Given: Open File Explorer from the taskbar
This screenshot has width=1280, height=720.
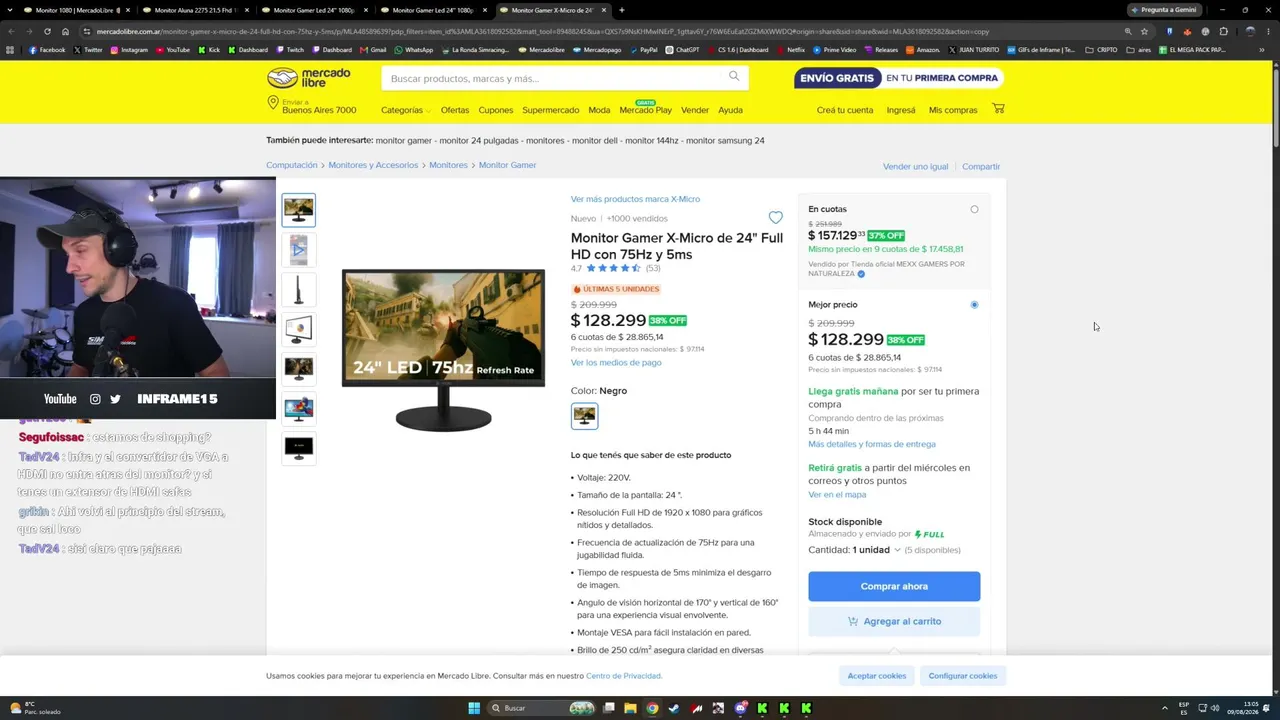Looking at the screenshot, I should (630, 708).
